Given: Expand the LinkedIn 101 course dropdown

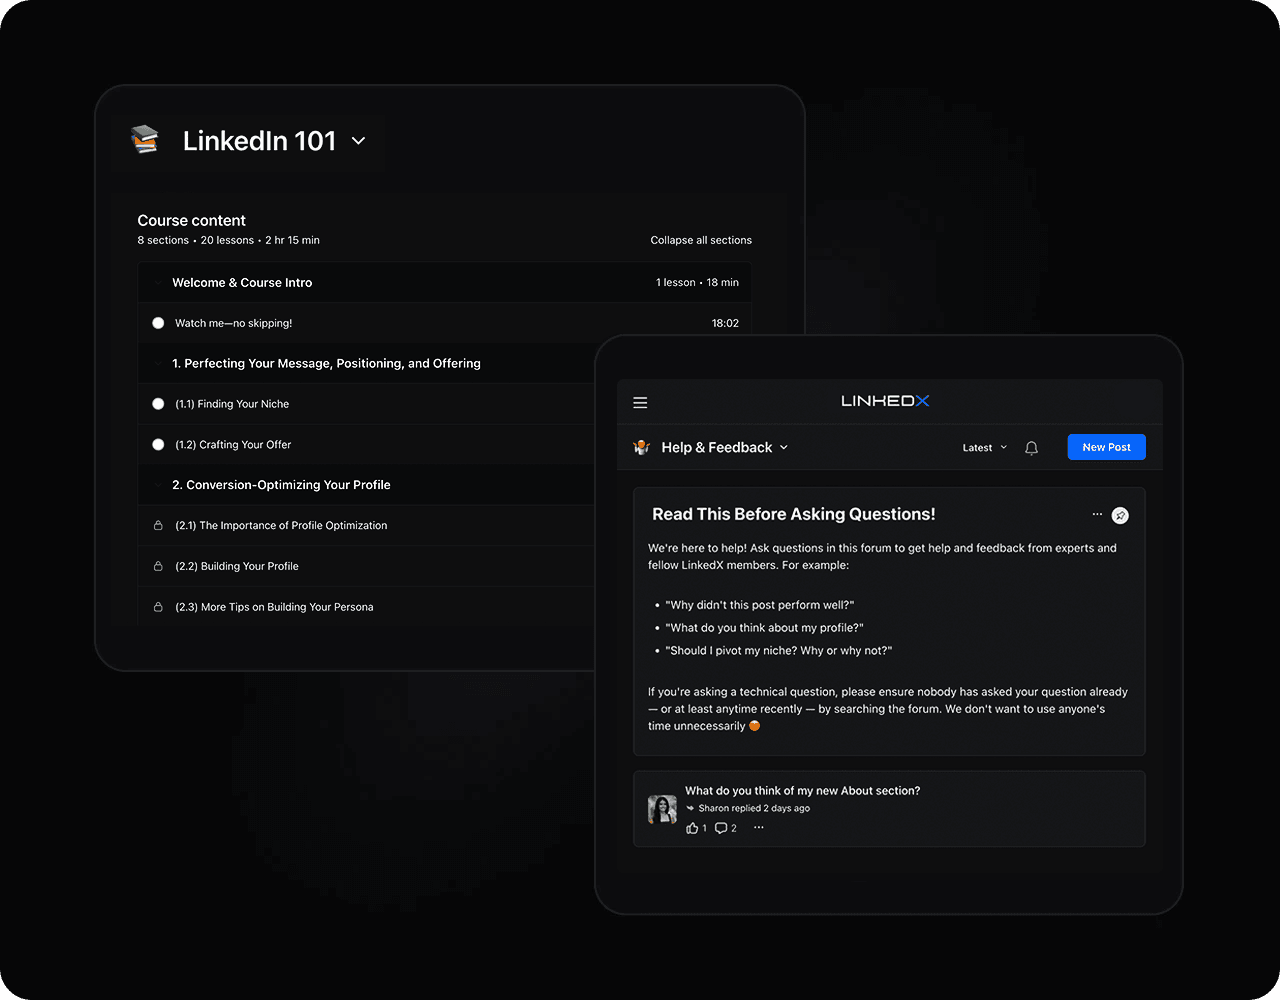Looking at the screenshot, I should (358, 141).
